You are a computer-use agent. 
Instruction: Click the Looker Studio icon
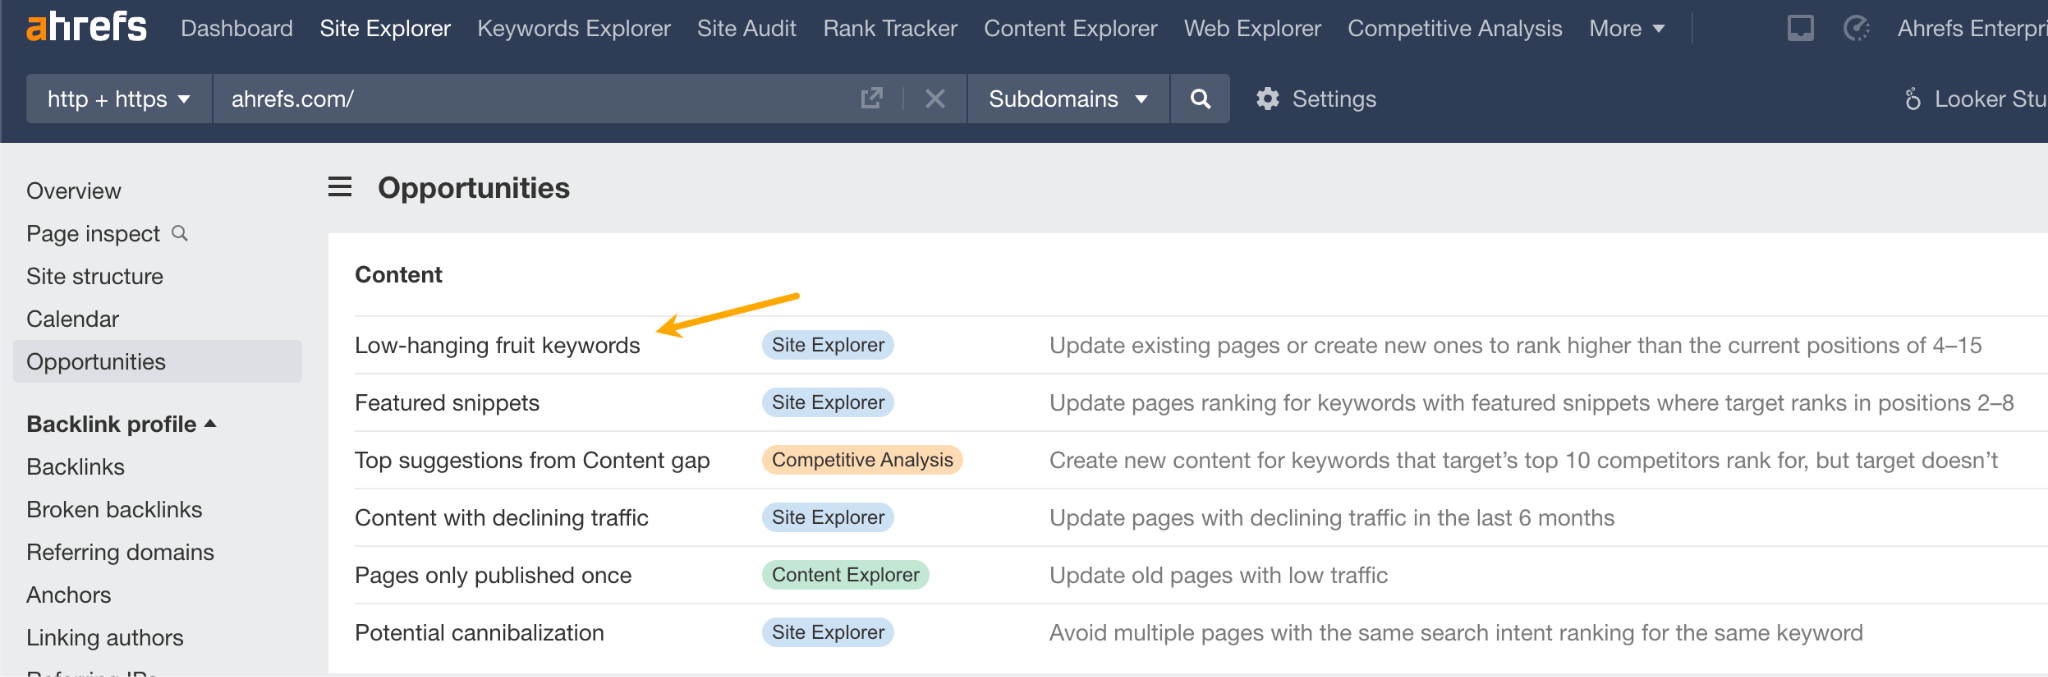coord(1913,98)
